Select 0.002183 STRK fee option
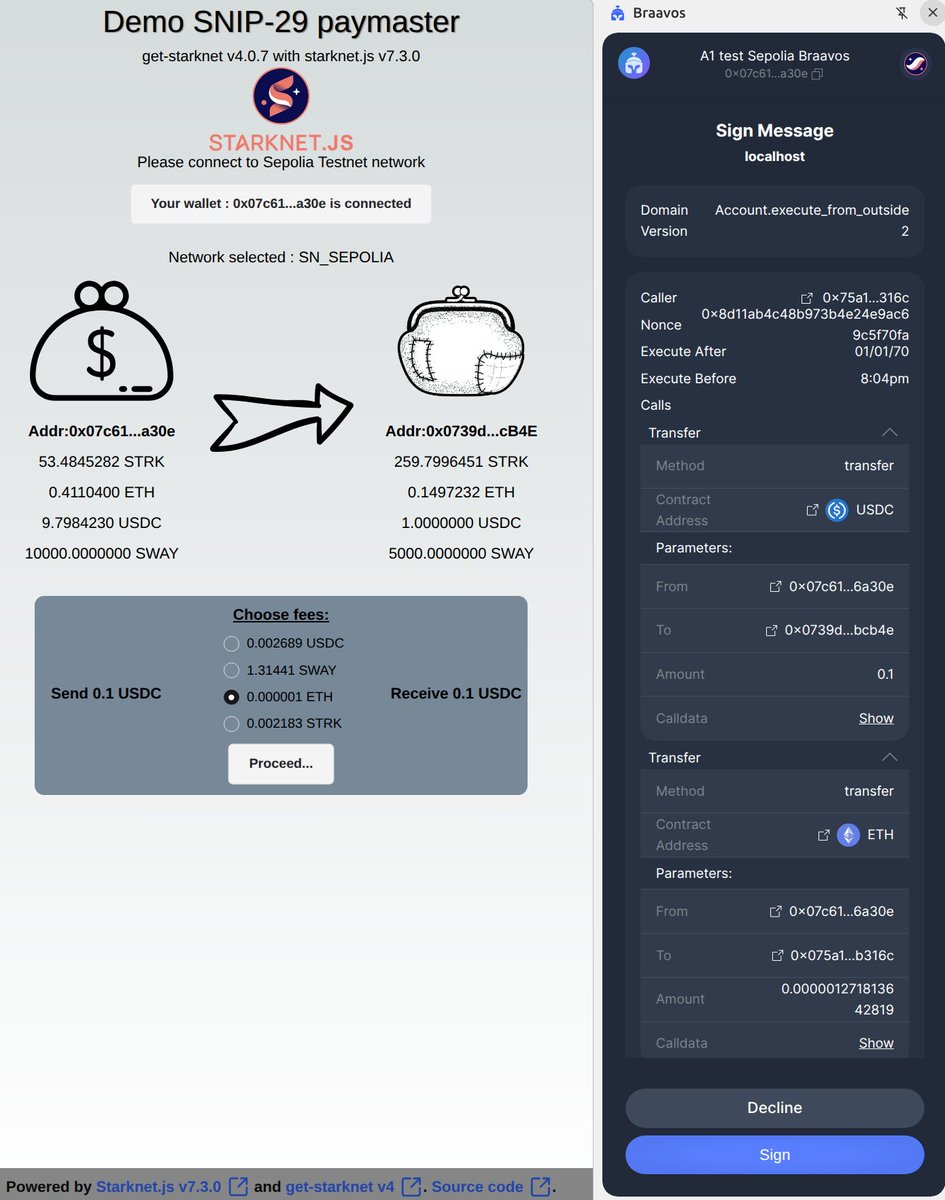The image size is (945, 1200). [x=231, y=723]
